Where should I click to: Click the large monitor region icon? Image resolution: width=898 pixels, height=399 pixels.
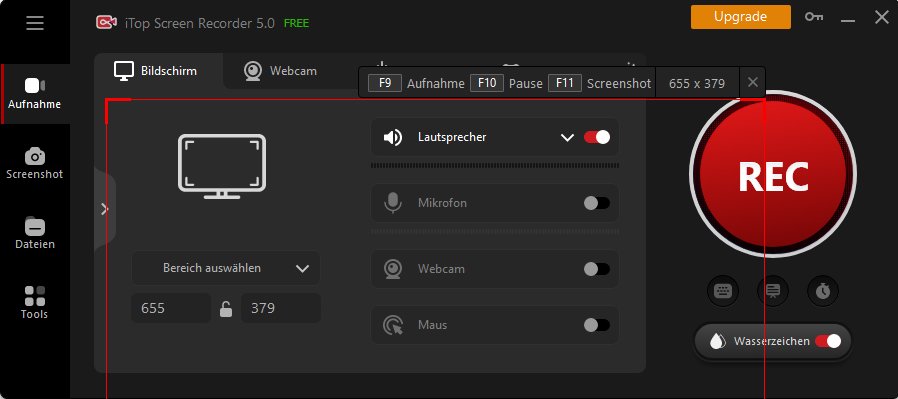(x=222, y=167)
